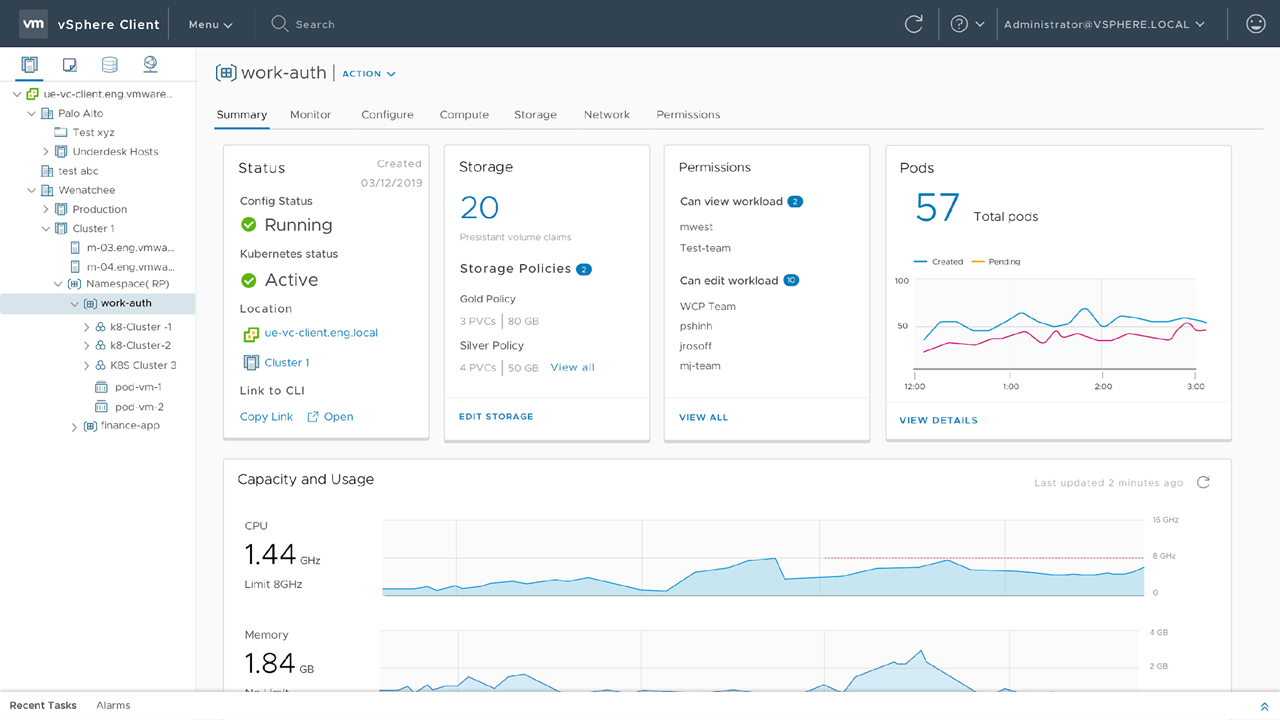Click the EDIT STORAGE link
Viewport: 1280px width, 720px height.
point(496,416)
